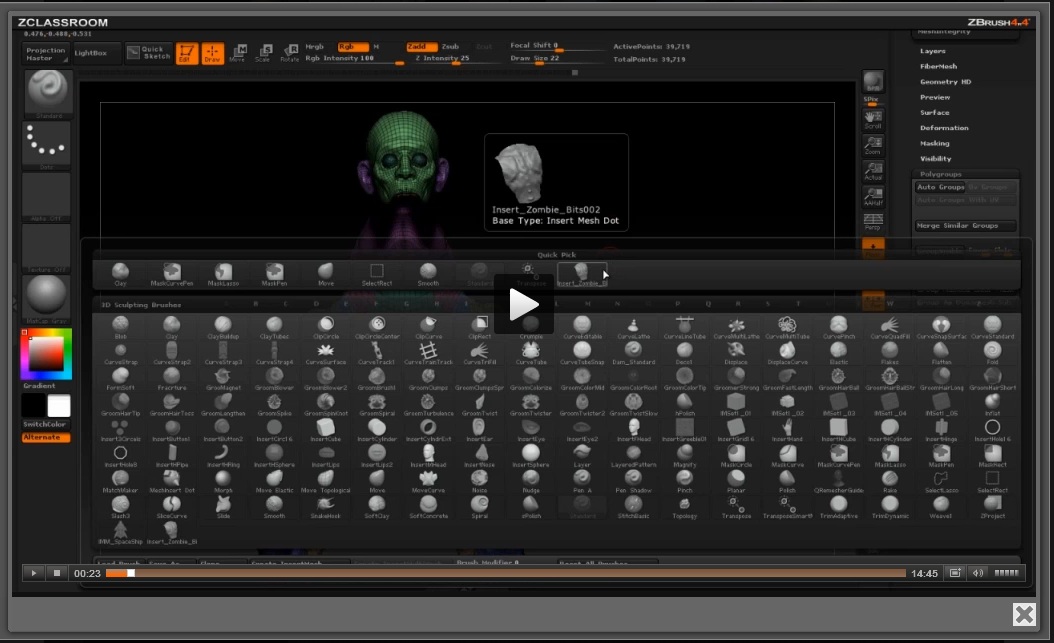Expand the Geometry HD subpalette
Image resolution: width=1054 pixels, height=643 pixels.
[x=945, y=82]
